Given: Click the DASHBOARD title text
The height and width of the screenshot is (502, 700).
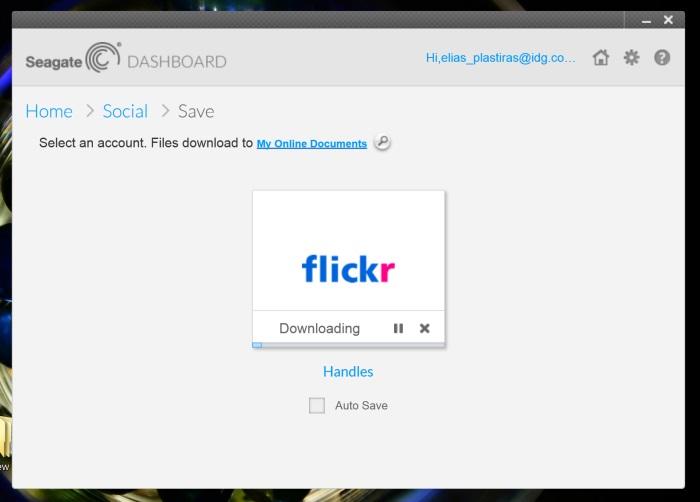Looking at the screenshot, I should click(x=177, y=62).
